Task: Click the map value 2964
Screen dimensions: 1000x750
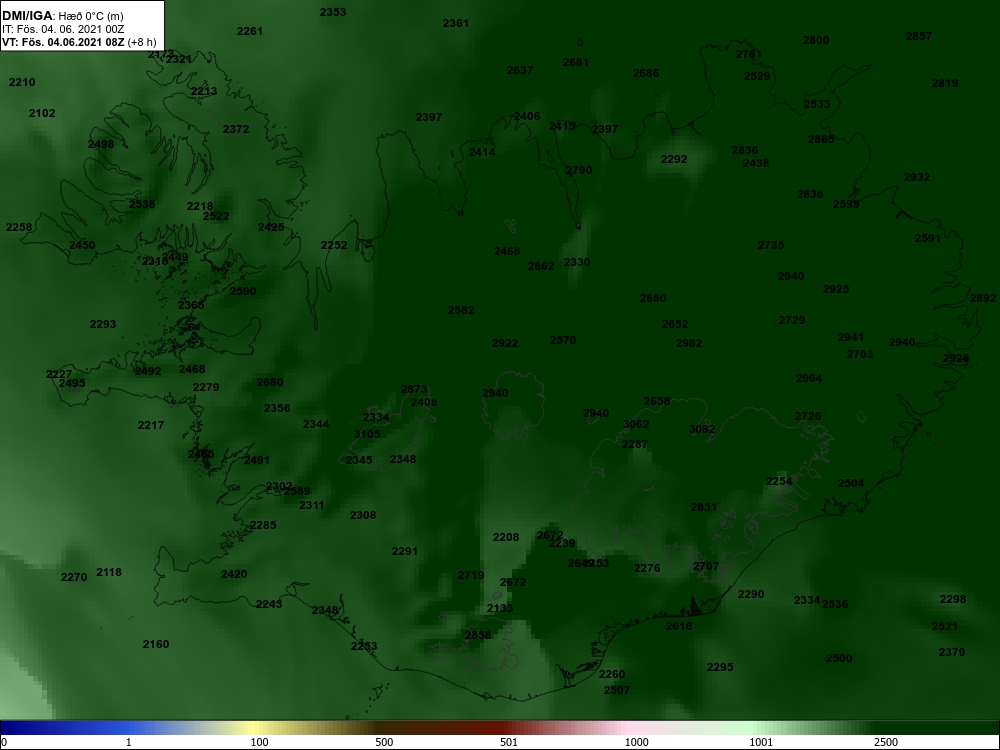Action: [809, 378]
